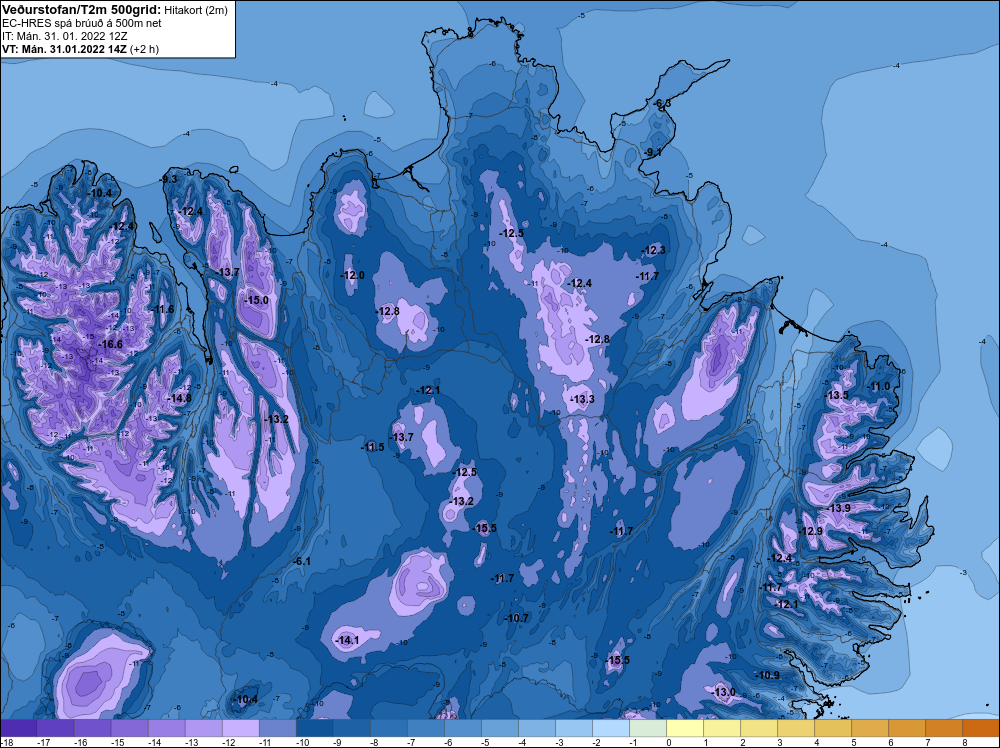The image size is (1000, 748).
Task: Select the darkest purple legend swatch after -18
Action: (18, 728)
